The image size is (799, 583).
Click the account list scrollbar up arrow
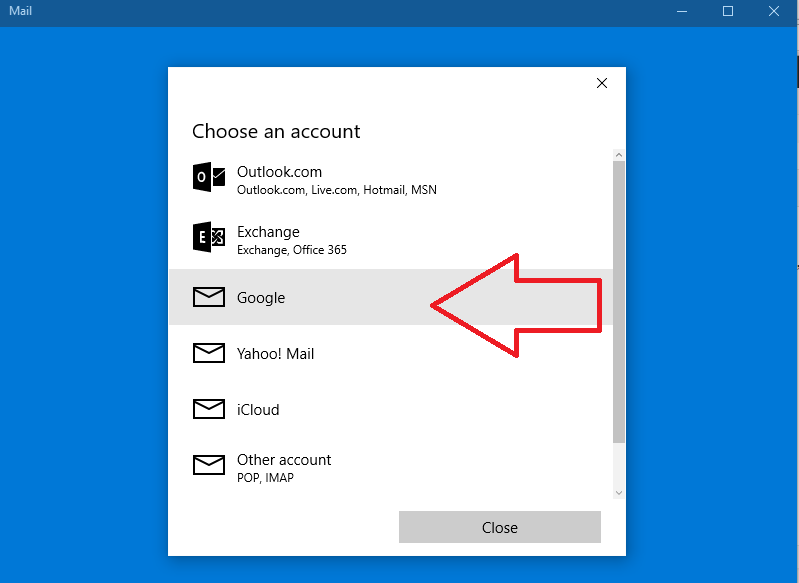(x=619, y=155)
